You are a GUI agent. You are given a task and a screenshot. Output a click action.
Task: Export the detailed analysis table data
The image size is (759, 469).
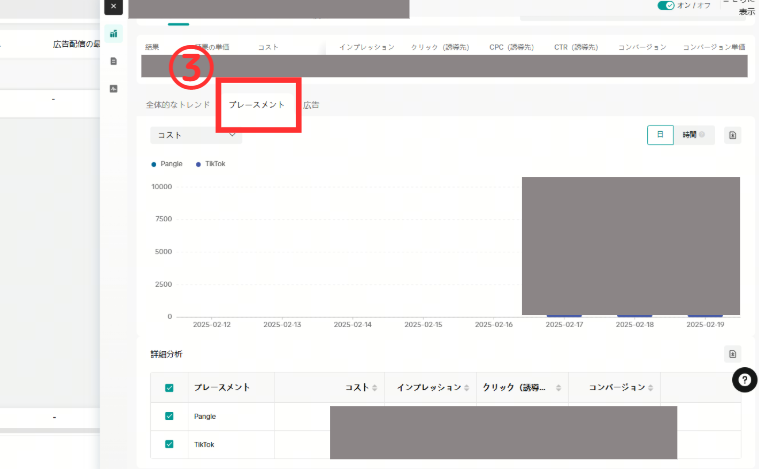tap(732, 354)
